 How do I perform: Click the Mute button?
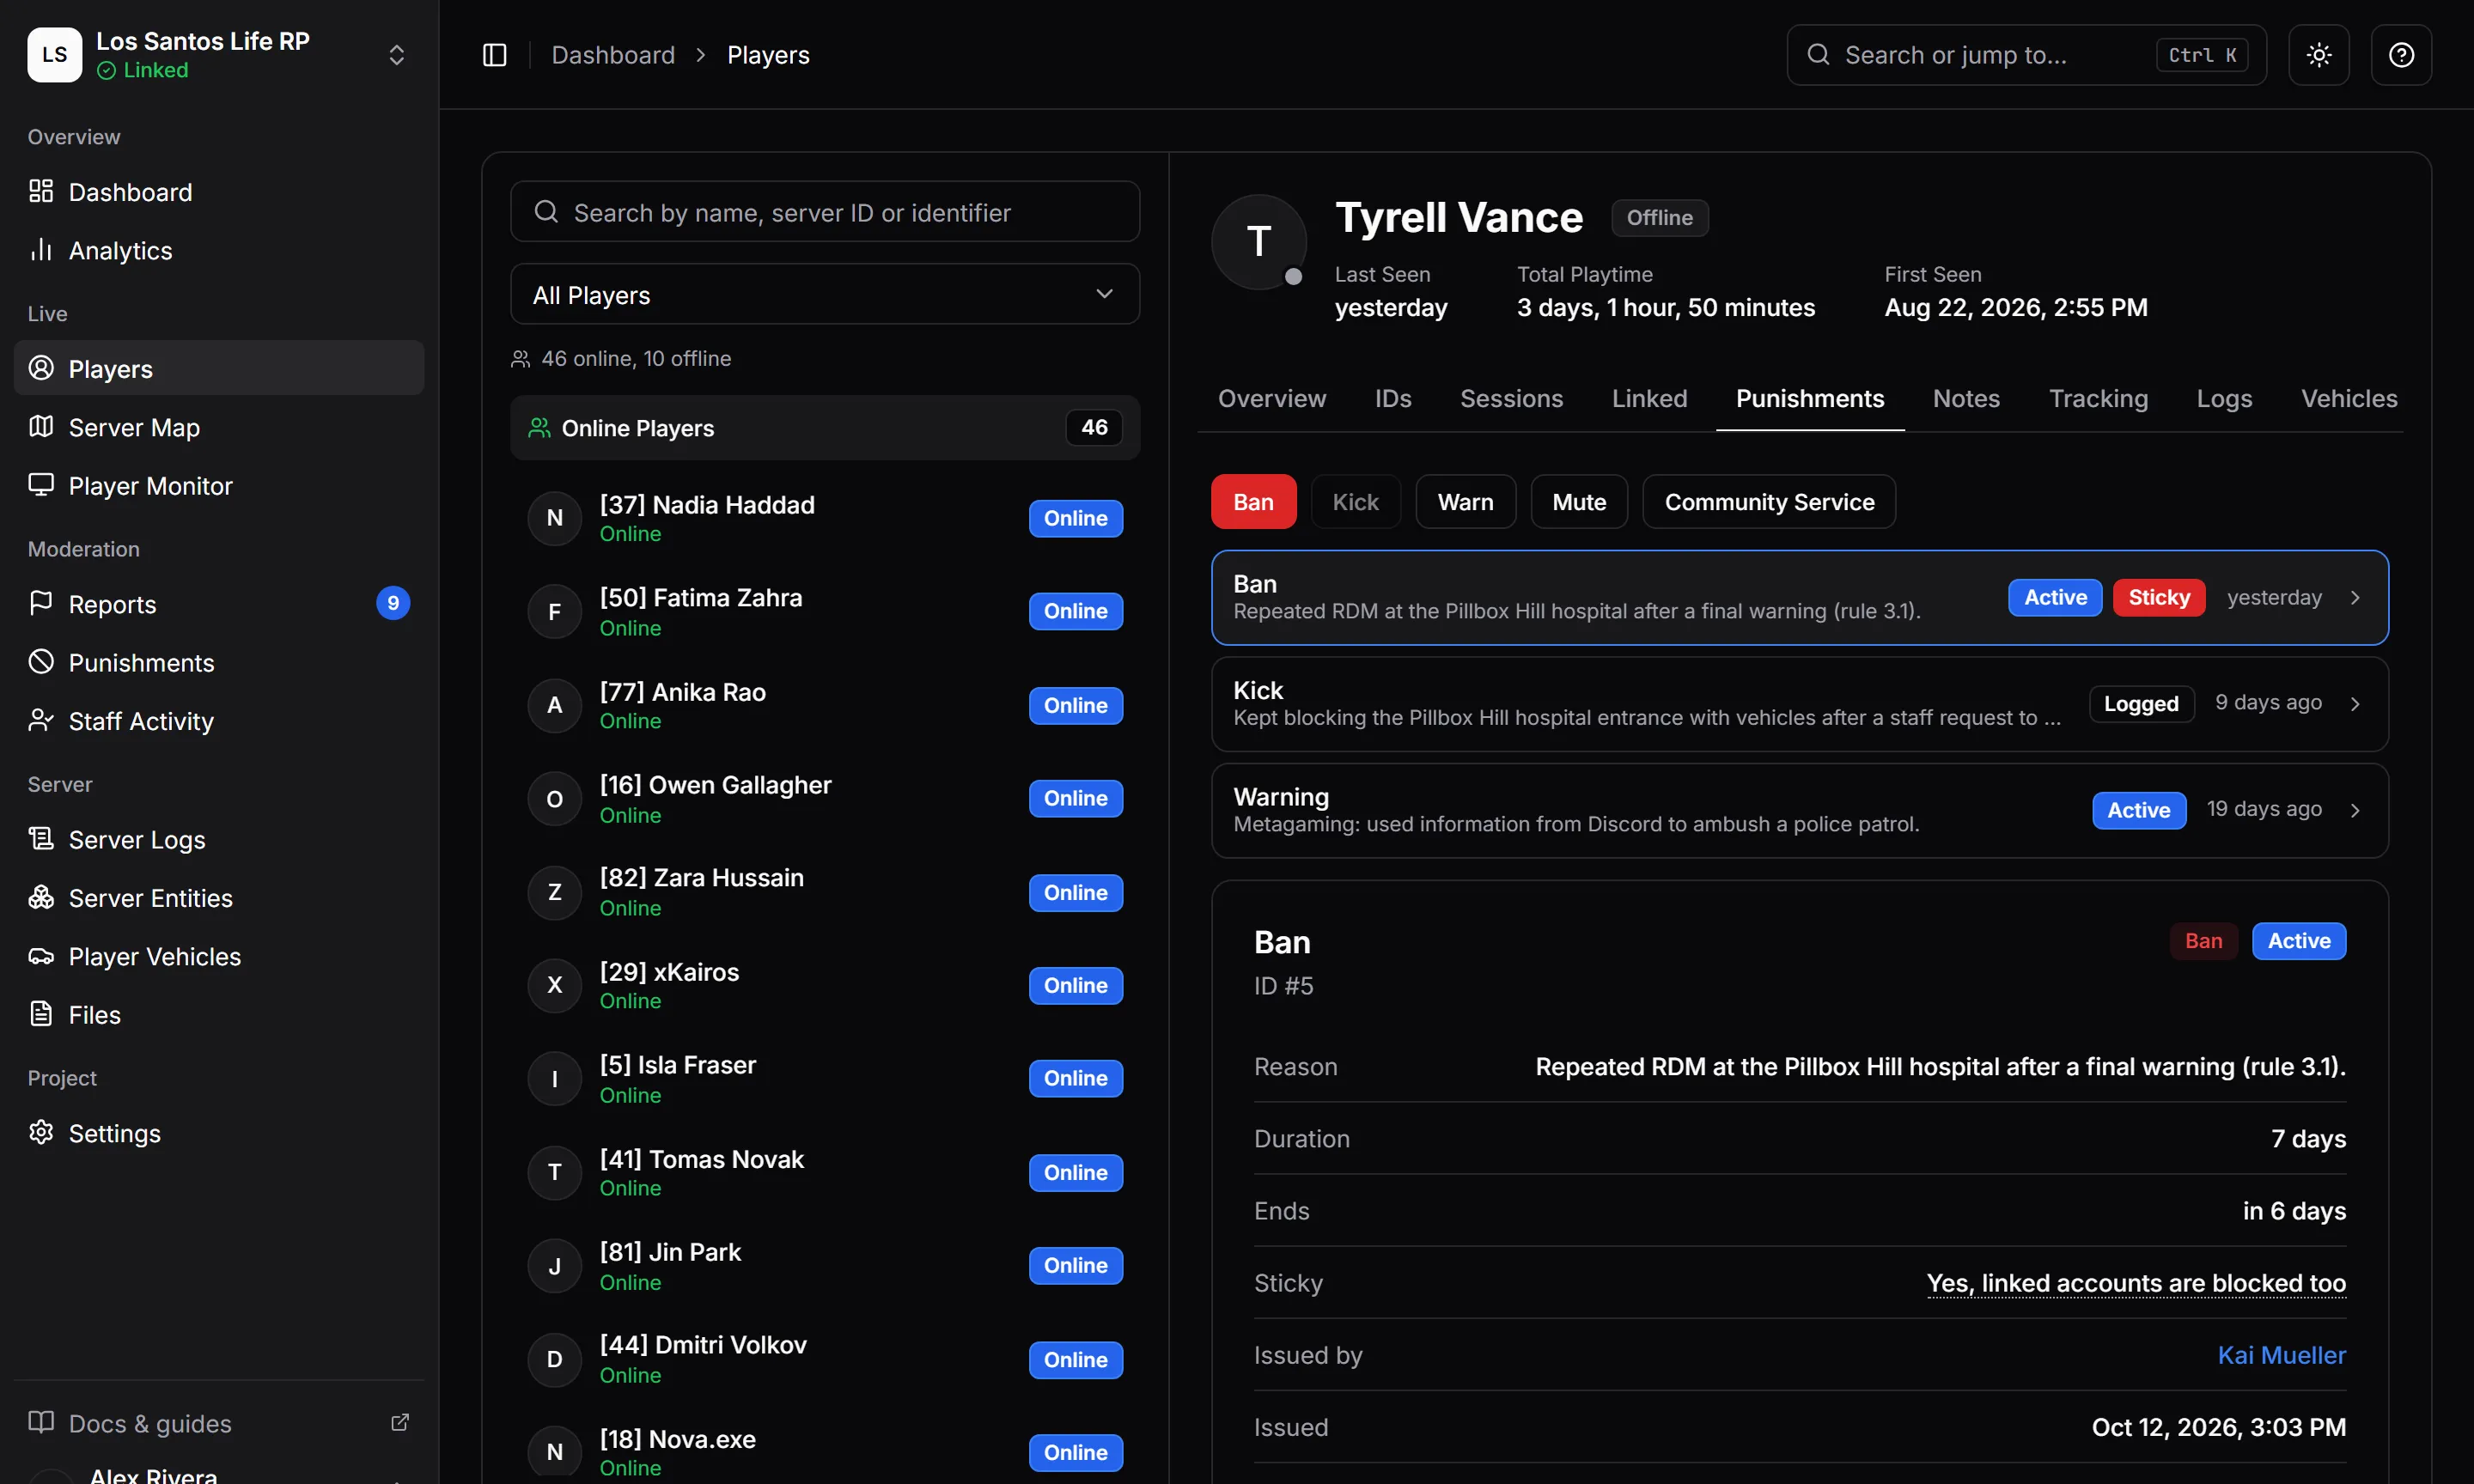coord(1579,502)
